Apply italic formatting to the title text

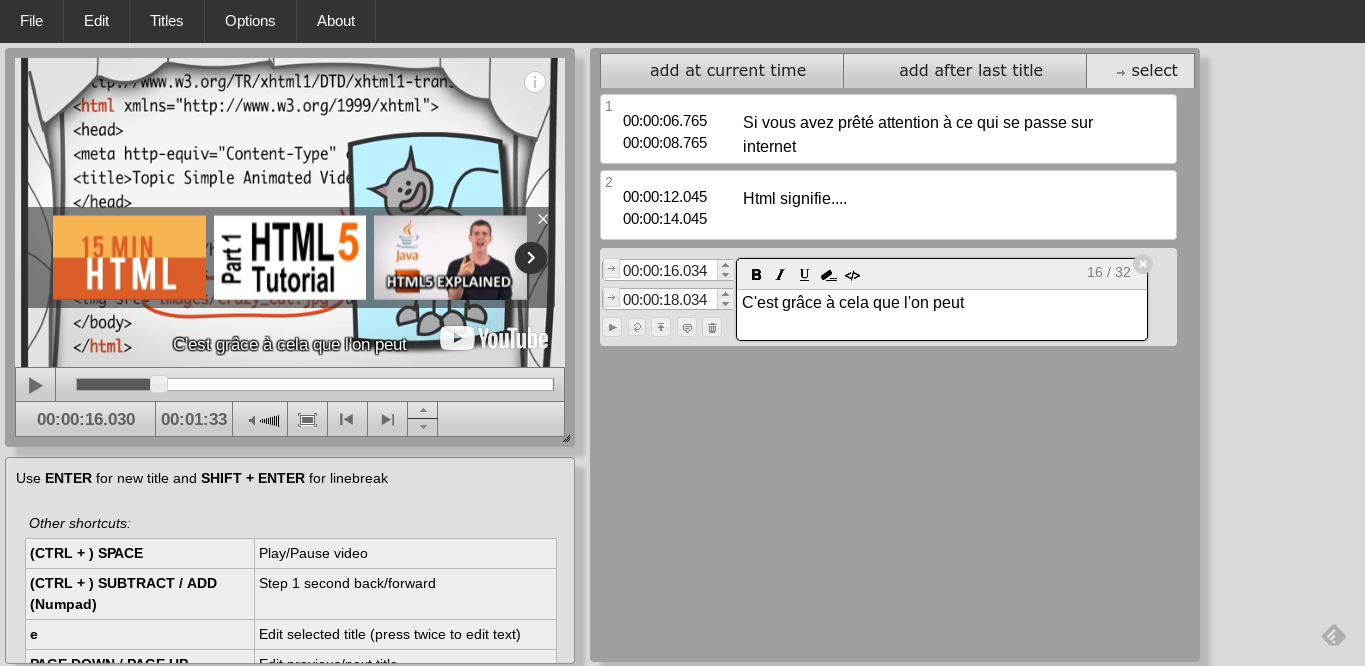point(780,275)
